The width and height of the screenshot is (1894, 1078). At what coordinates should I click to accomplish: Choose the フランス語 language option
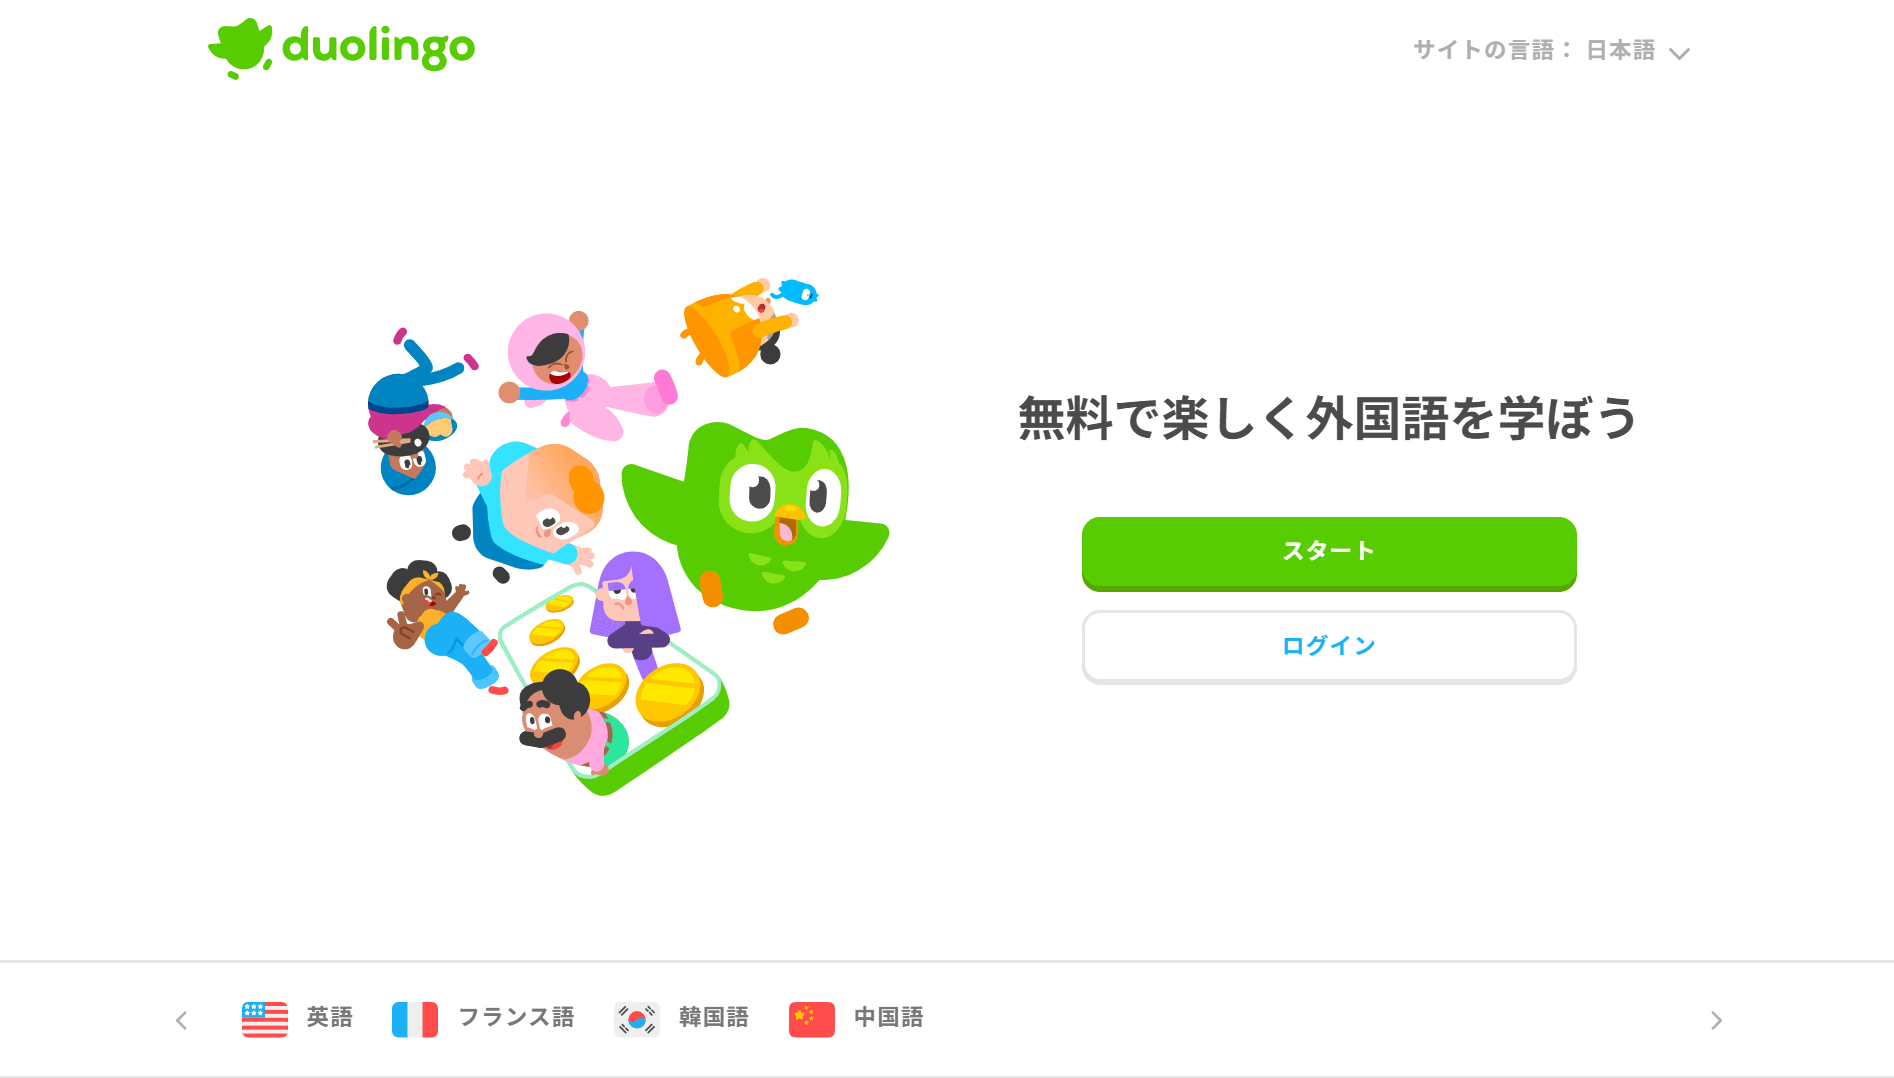click(516, 1018)
